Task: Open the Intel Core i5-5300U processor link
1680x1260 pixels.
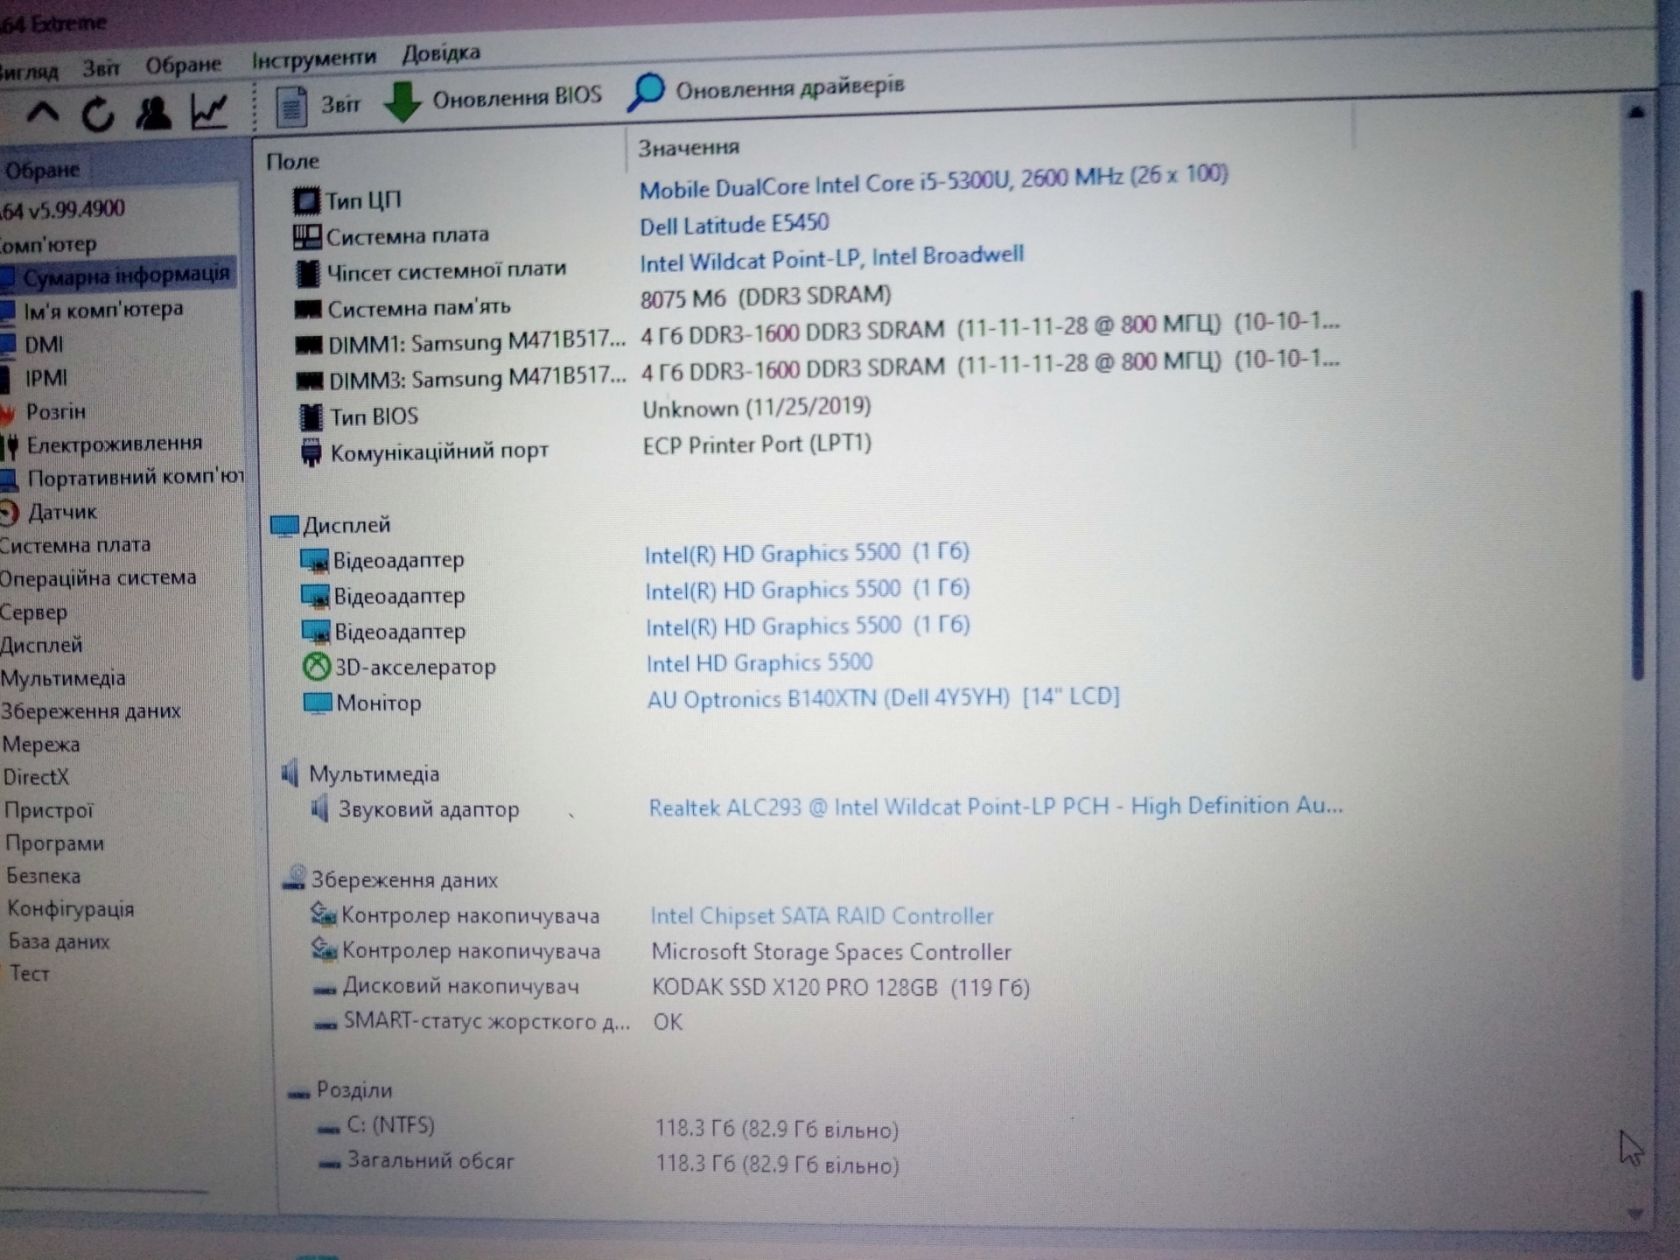Action: 934,180
